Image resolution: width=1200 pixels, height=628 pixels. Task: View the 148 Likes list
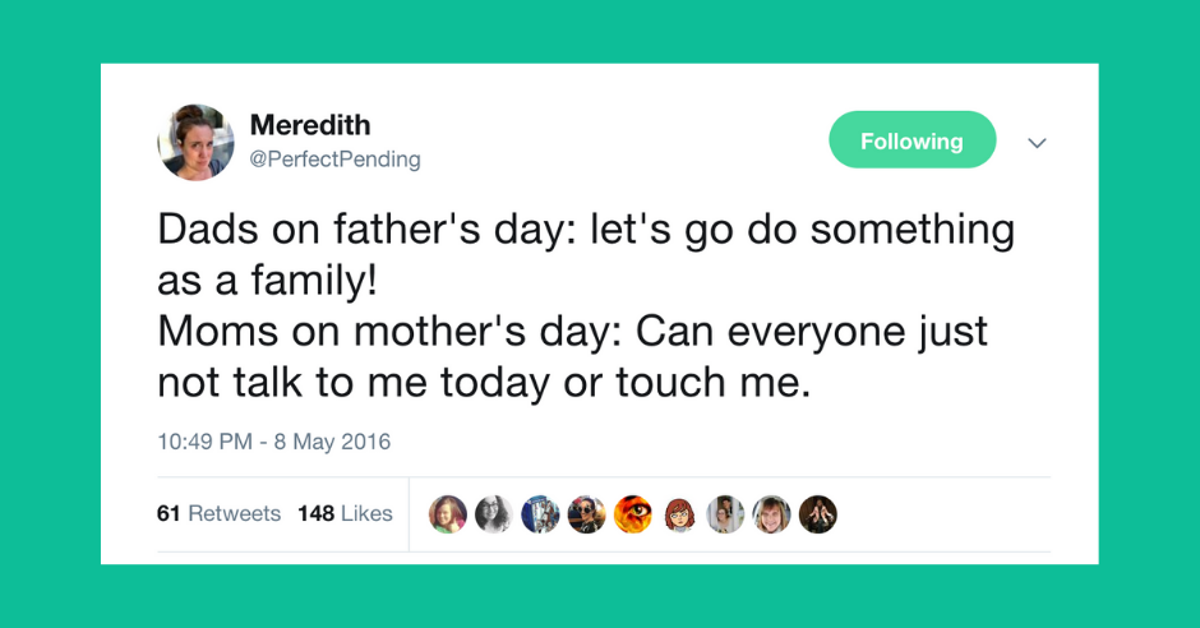(x=345, y=514)
